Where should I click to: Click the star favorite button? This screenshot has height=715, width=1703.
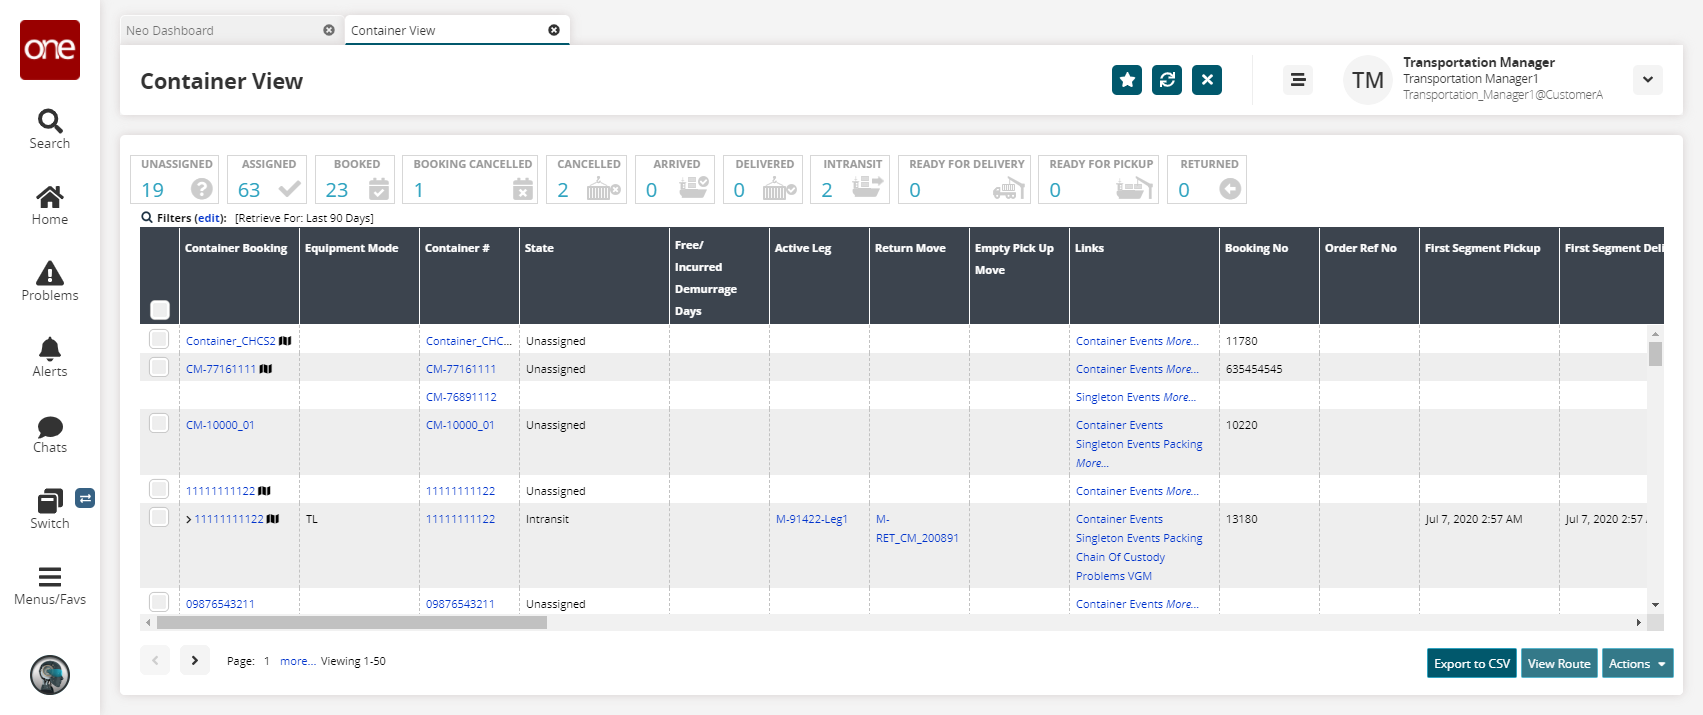1127,80
